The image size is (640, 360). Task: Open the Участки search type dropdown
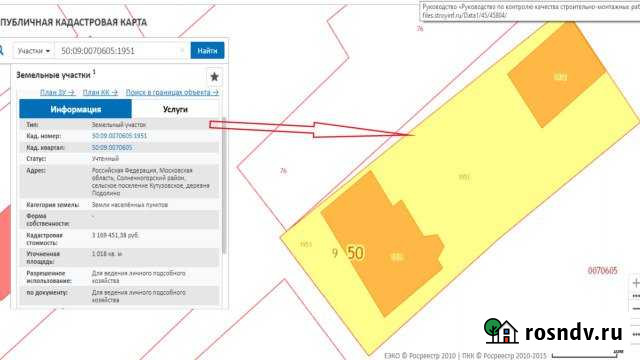(33, 51)
